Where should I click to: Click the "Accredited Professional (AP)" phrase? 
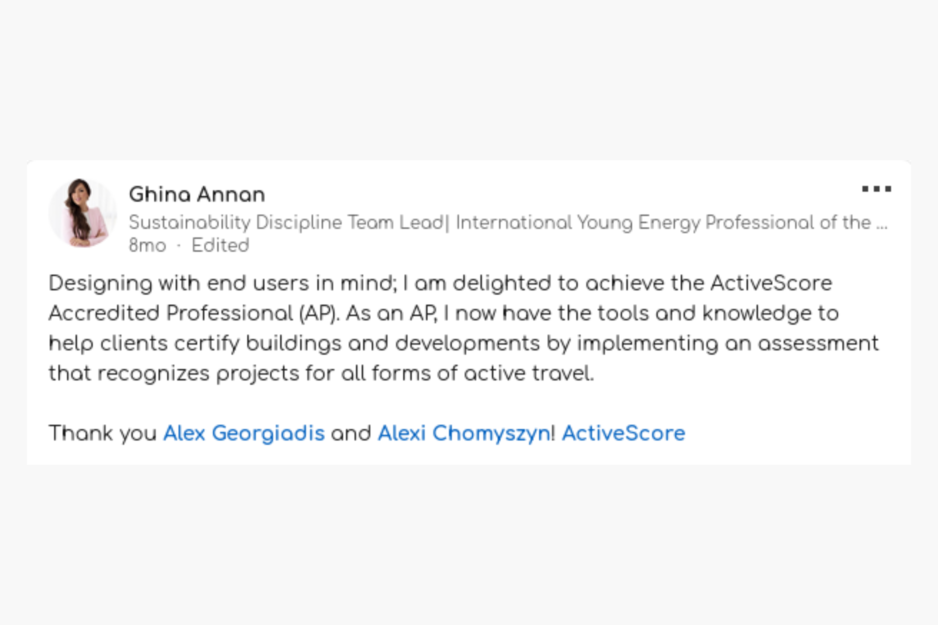click(193, 313)
